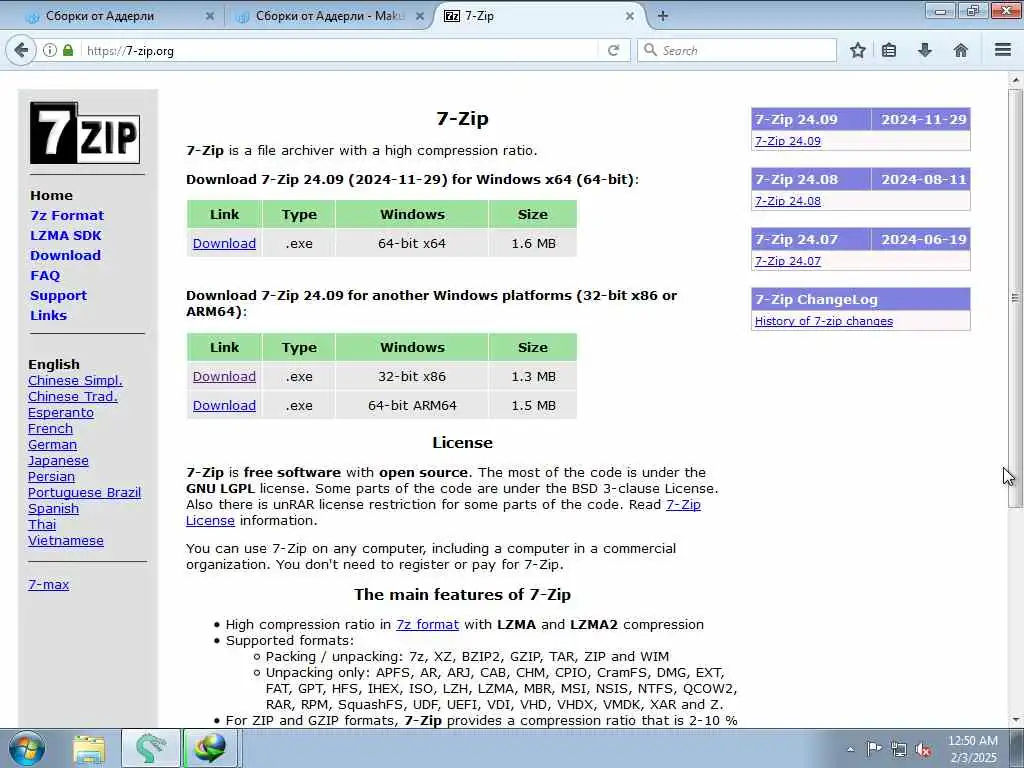Image resolution: width=1024 pixels, height=768 pixels.
Task: Switch site language to German
Action: [x=52, y=445]
